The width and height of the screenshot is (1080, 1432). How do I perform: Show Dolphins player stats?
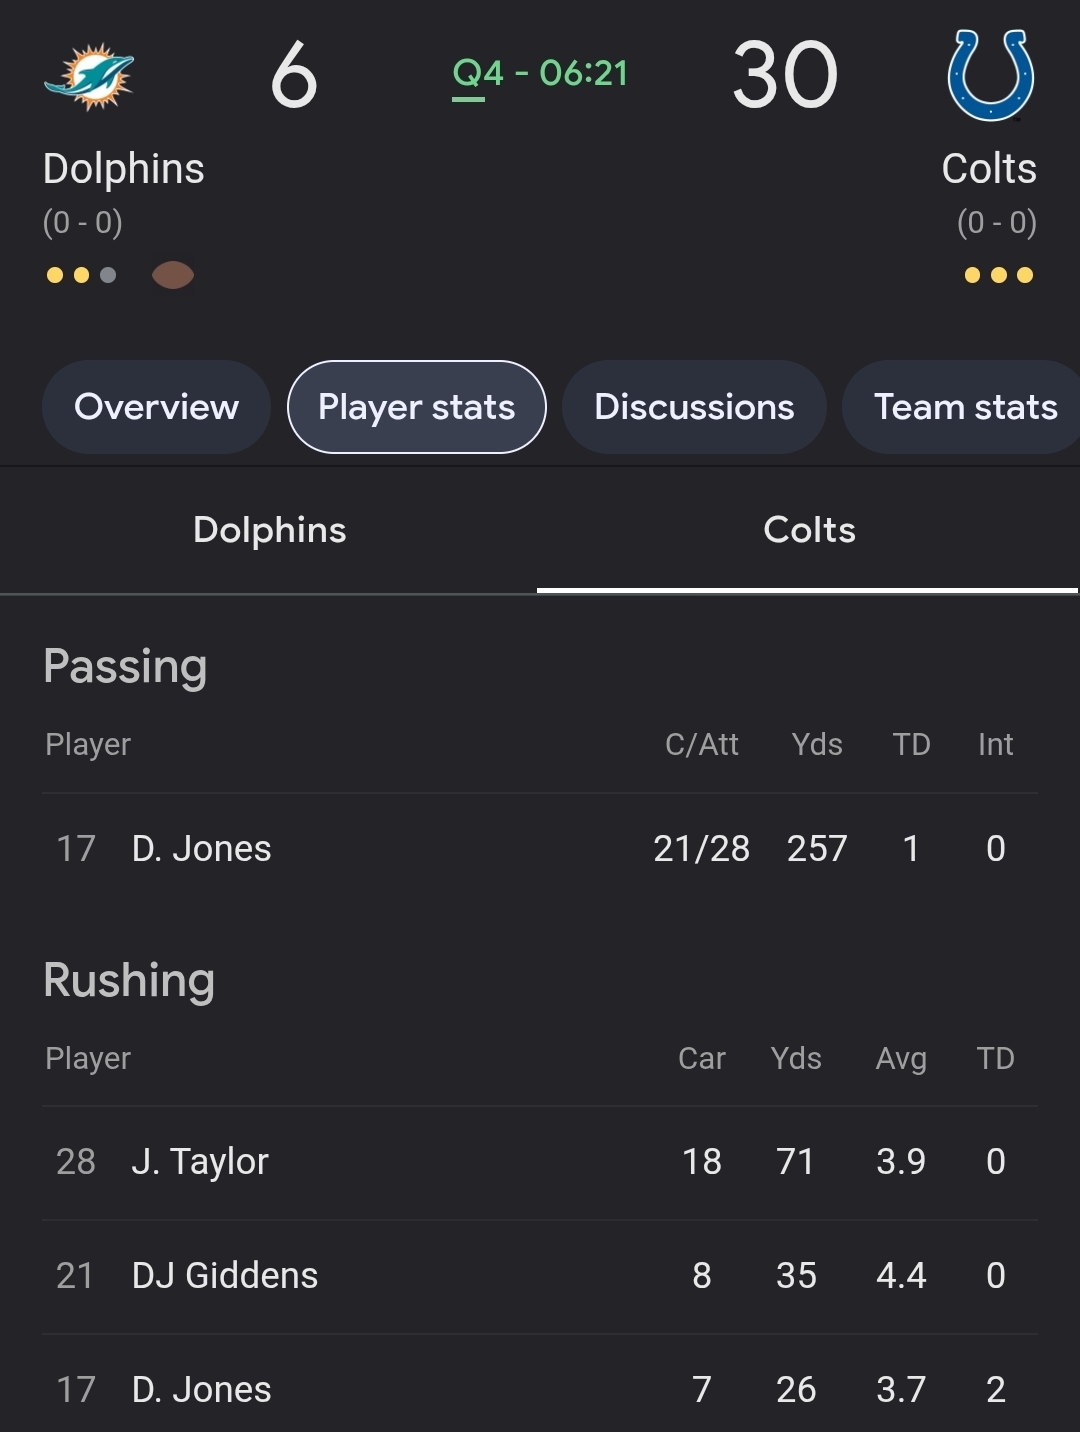[269, 530]
